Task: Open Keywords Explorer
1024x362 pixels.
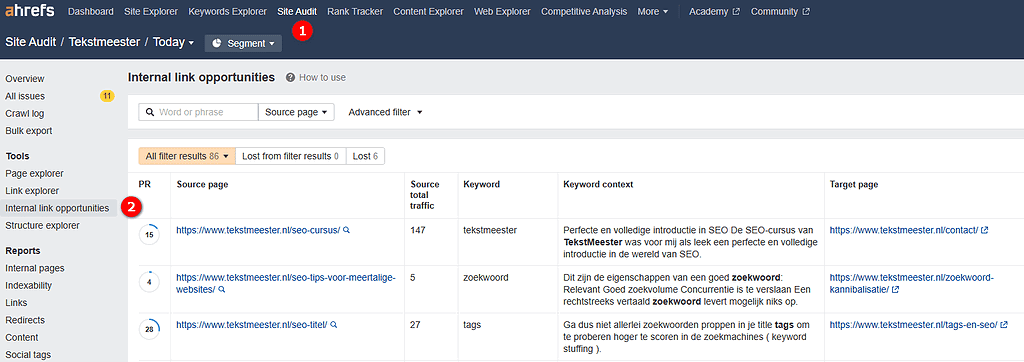Action: (227, 12)
